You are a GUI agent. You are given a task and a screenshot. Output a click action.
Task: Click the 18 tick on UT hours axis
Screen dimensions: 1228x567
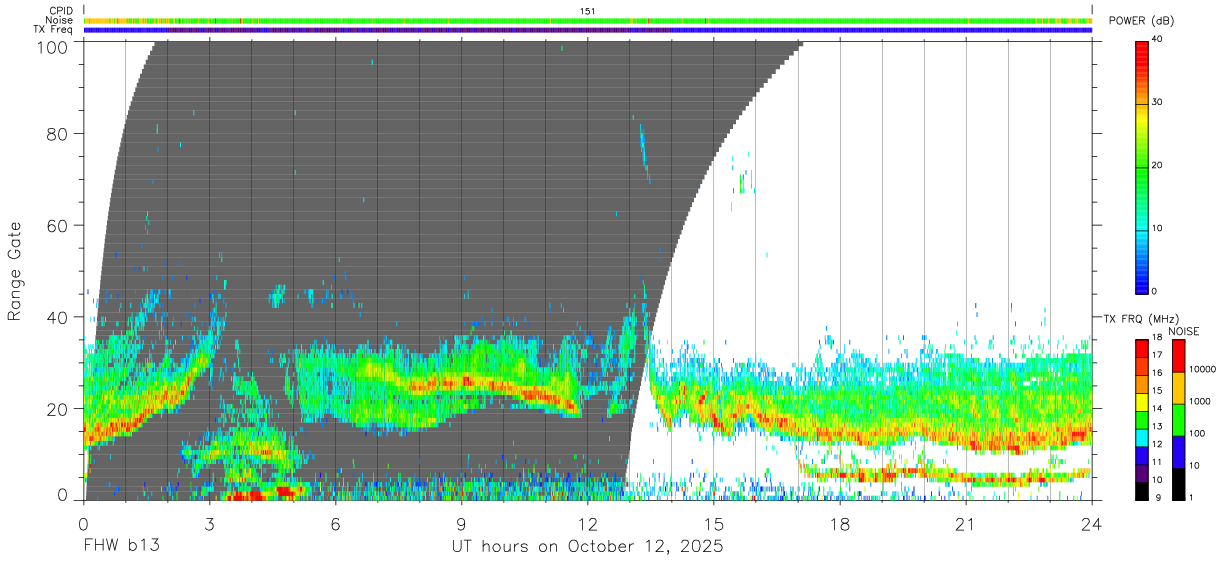839,524
